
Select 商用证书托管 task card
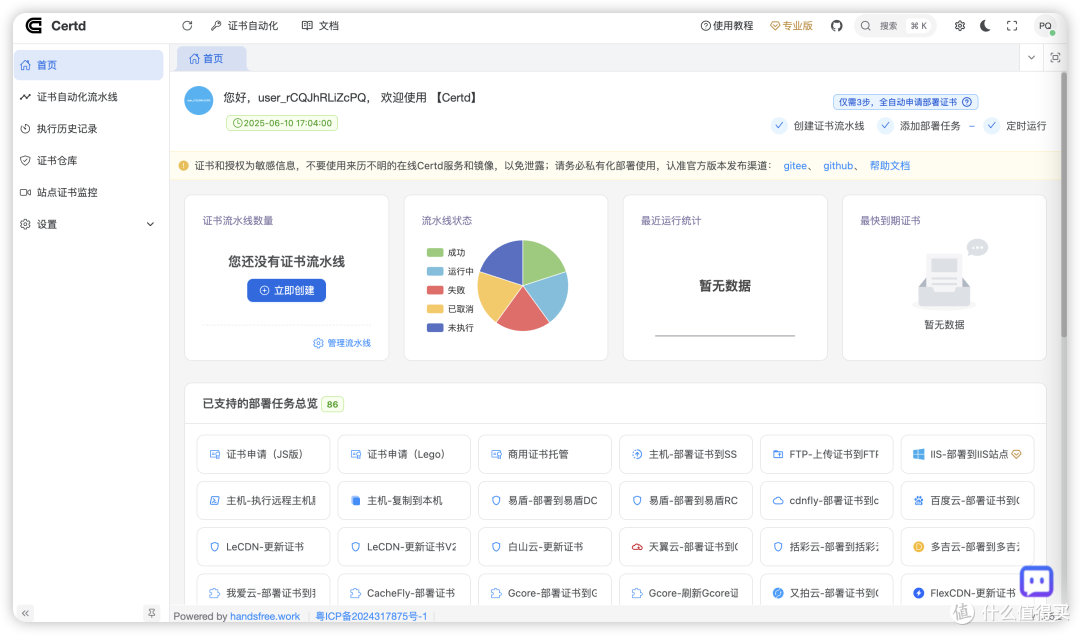pyautogui.click(x=545, y=454)
